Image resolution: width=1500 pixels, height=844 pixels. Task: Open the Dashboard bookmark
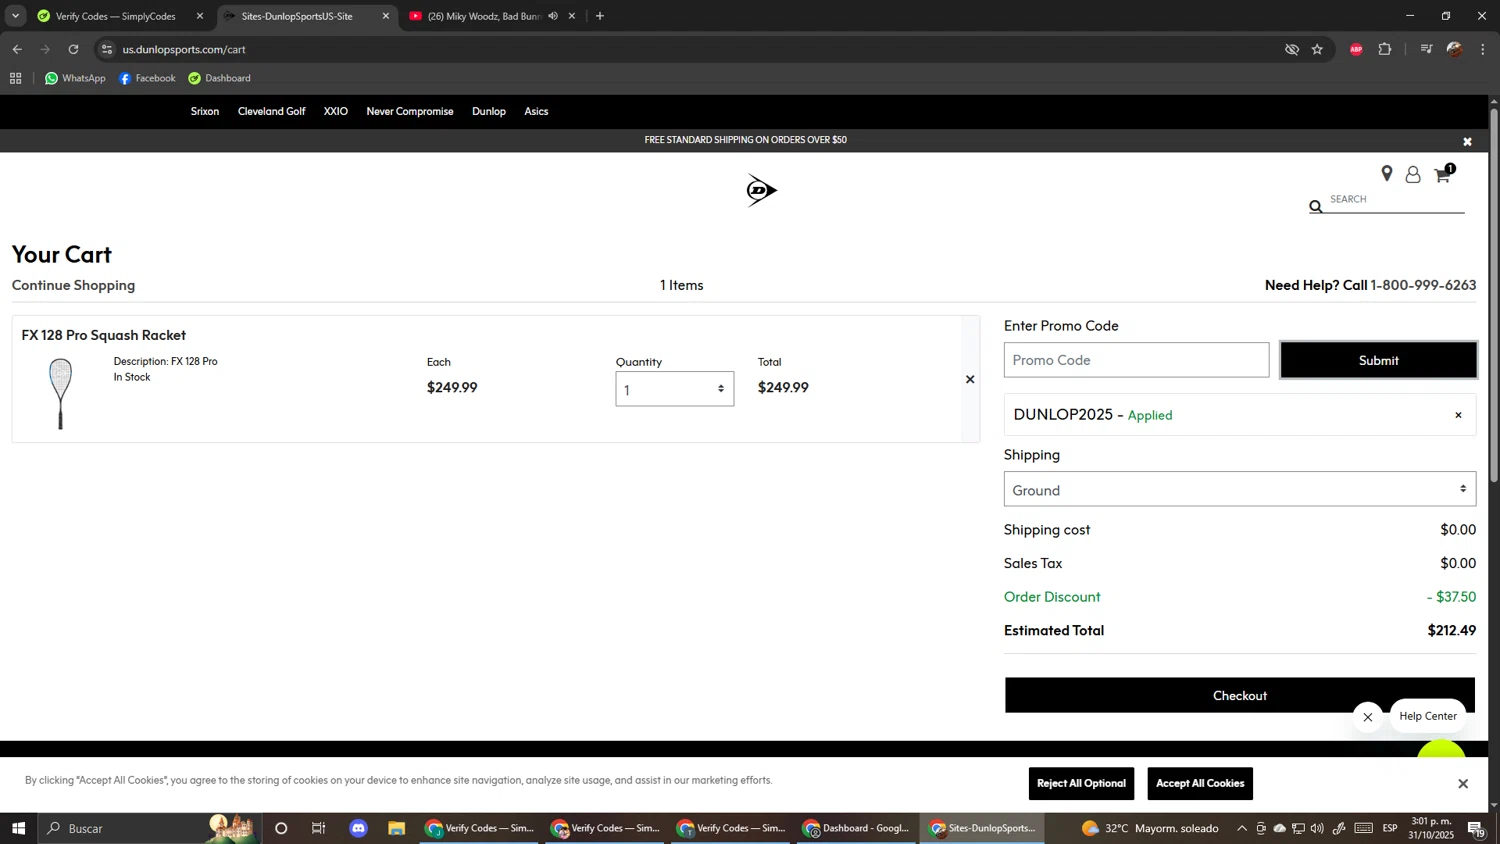click(220, 78)
